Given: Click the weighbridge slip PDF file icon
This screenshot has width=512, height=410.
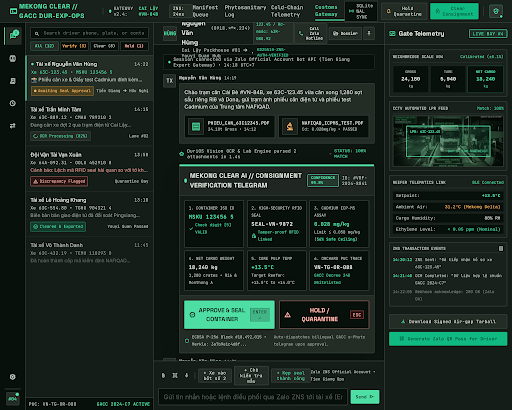Looking at the screenshot, I should [x=196, y=126].
